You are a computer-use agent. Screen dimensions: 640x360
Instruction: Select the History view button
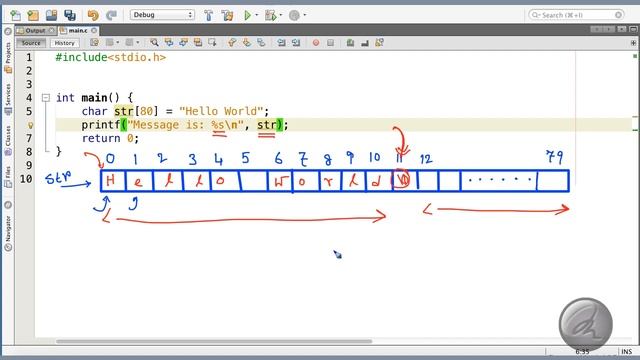pyautogui.click(x=64, y=43)
